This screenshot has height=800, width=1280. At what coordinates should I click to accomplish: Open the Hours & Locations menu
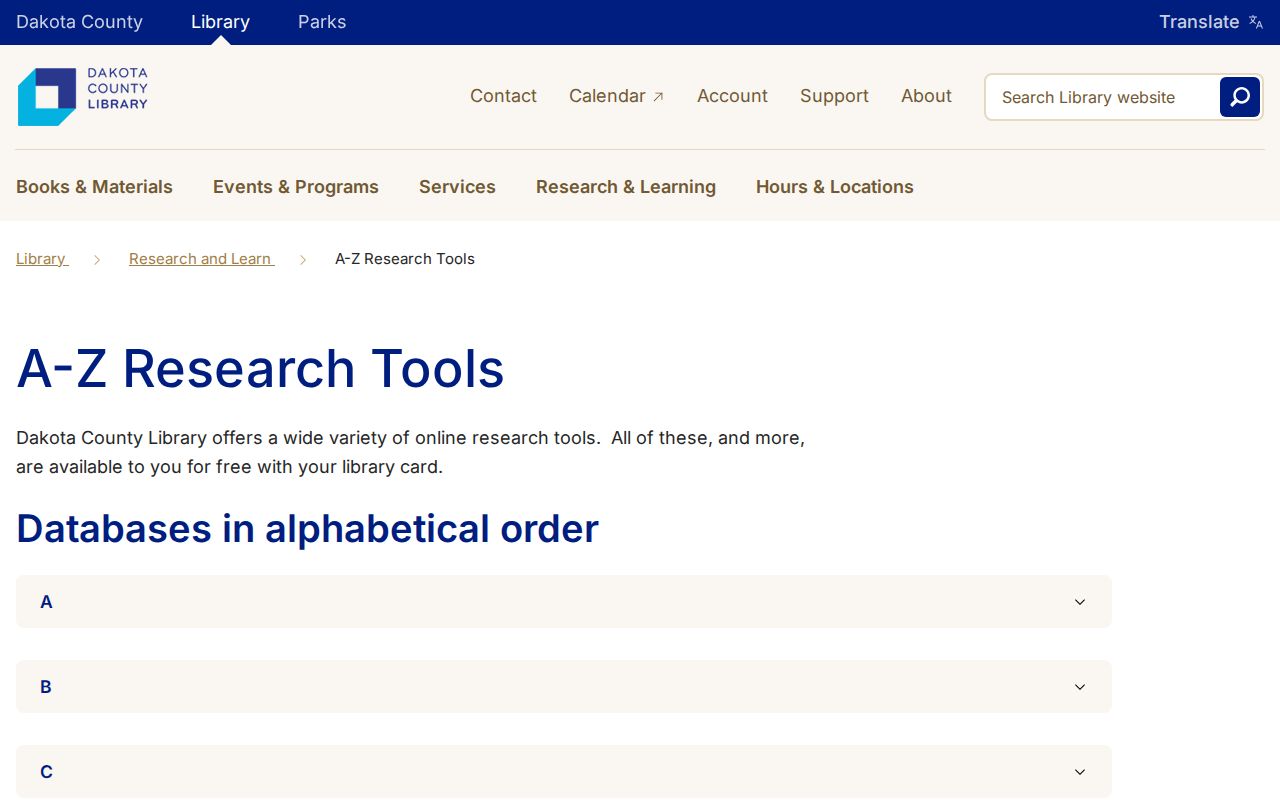pyautogui.click(x=835, y=187)
